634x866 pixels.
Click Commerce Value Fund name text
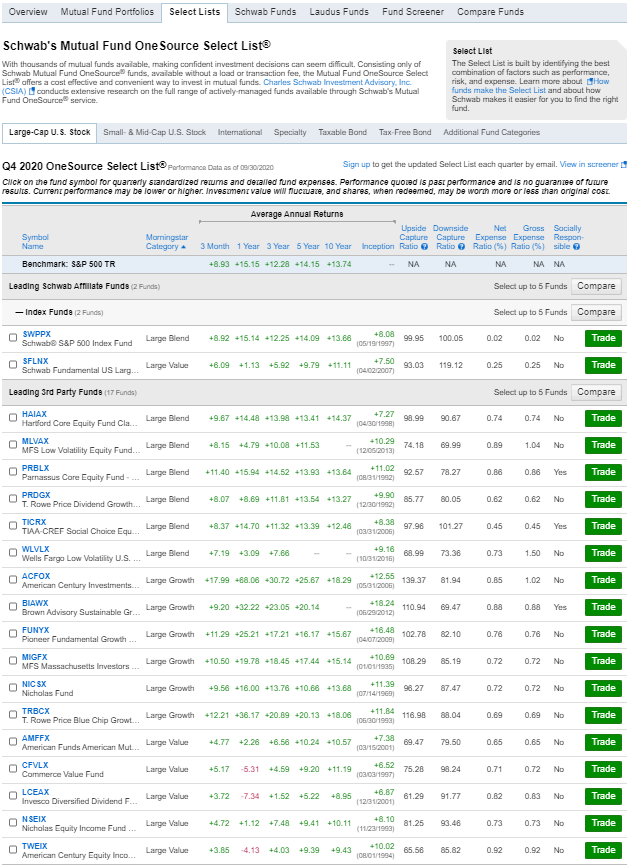62,774
